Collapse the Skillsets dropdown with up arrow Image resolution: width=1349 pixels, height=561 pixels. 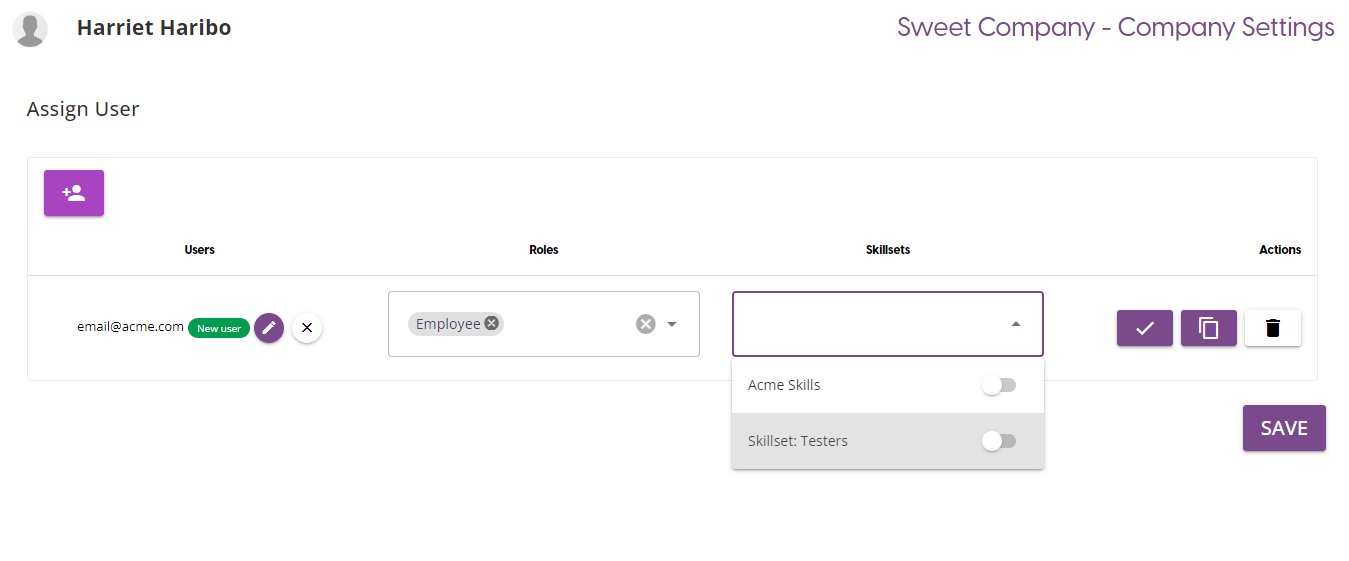pos(1016,324)
